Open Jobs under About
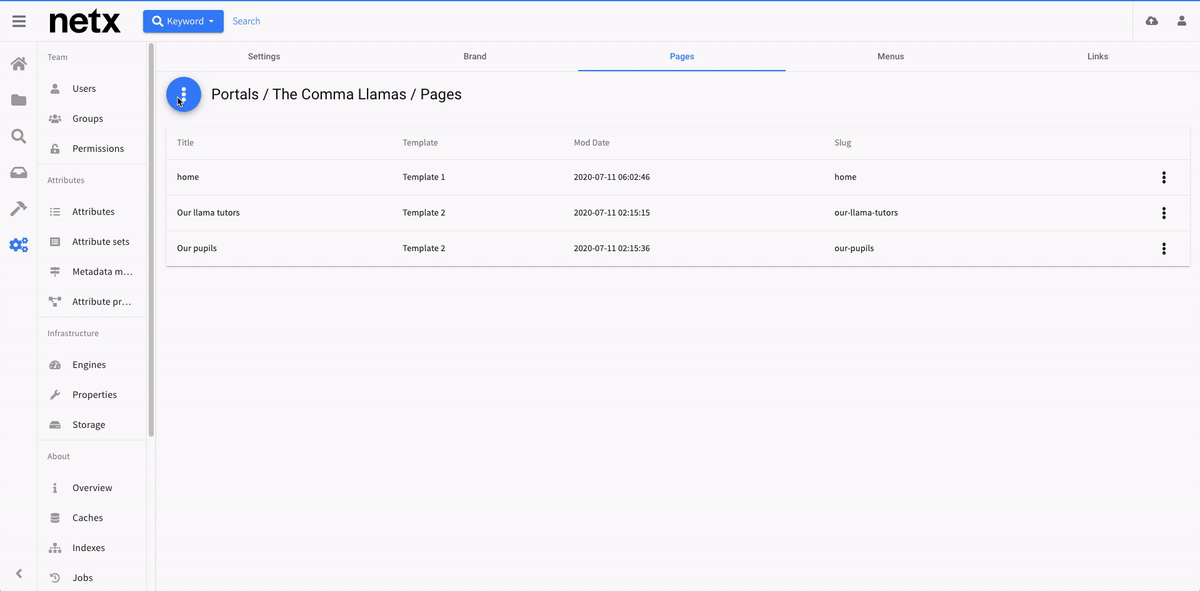This screenshot has width=1200, height=591. coord(92,578)
